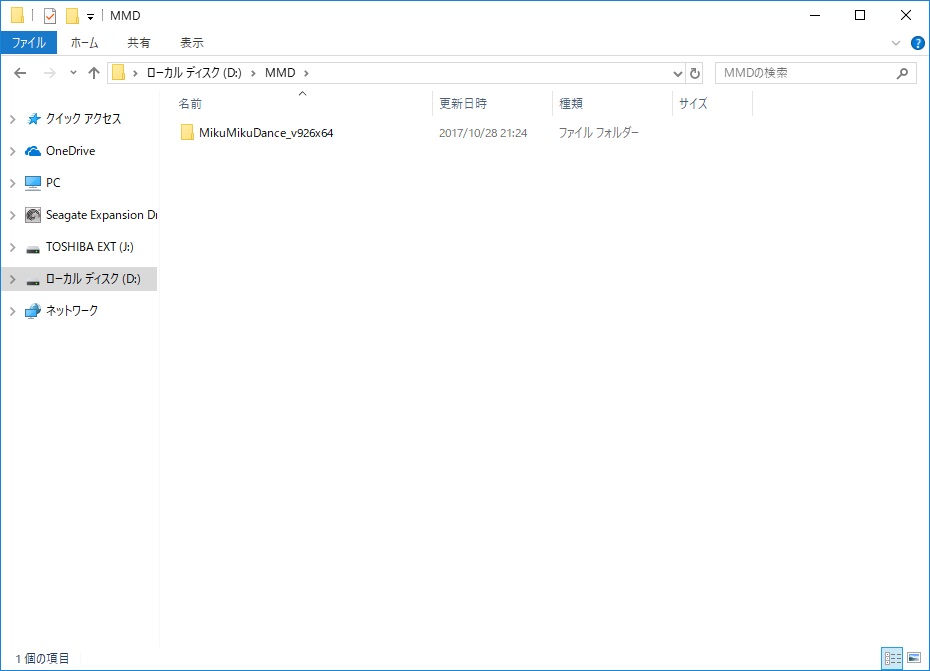930x671 pixels.
Task: Sort by the 種類 column header
Action: pos(571,104)
